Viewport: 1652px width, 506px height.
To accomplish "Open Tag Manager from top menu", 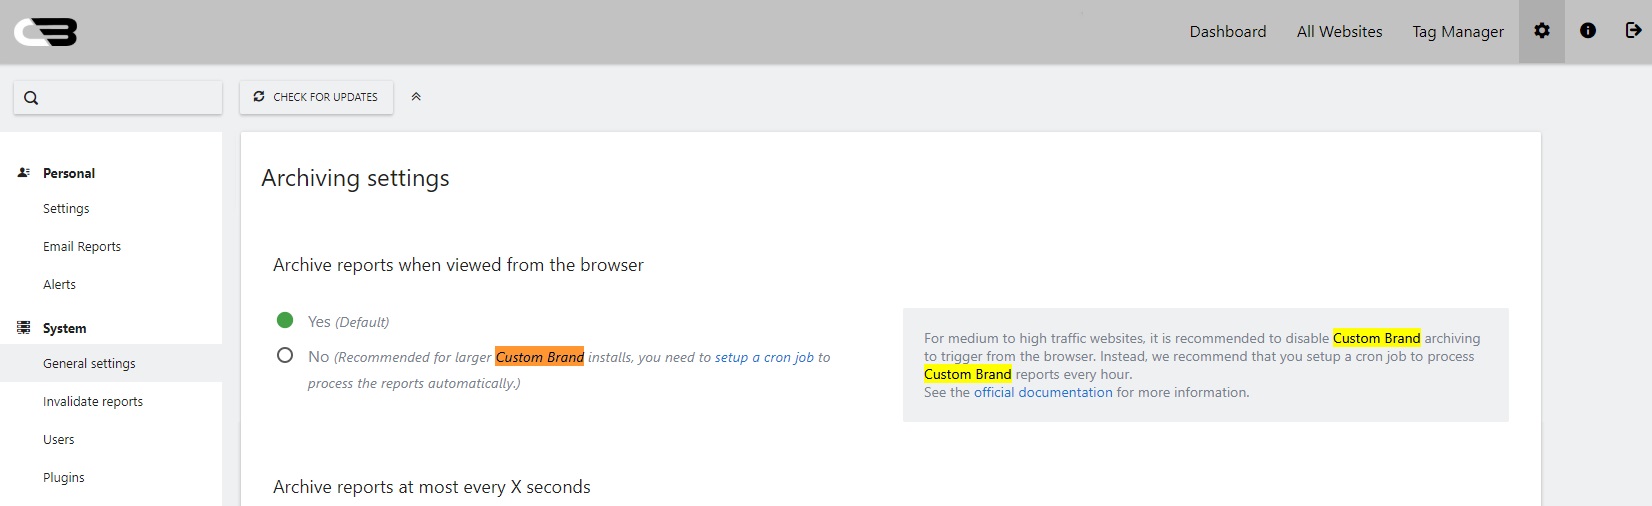I will click(x=1457, y=32).
